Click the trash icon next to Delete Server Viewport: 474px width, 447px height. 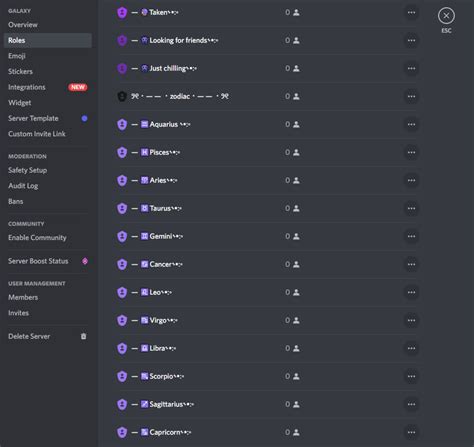tap(83, 336)
